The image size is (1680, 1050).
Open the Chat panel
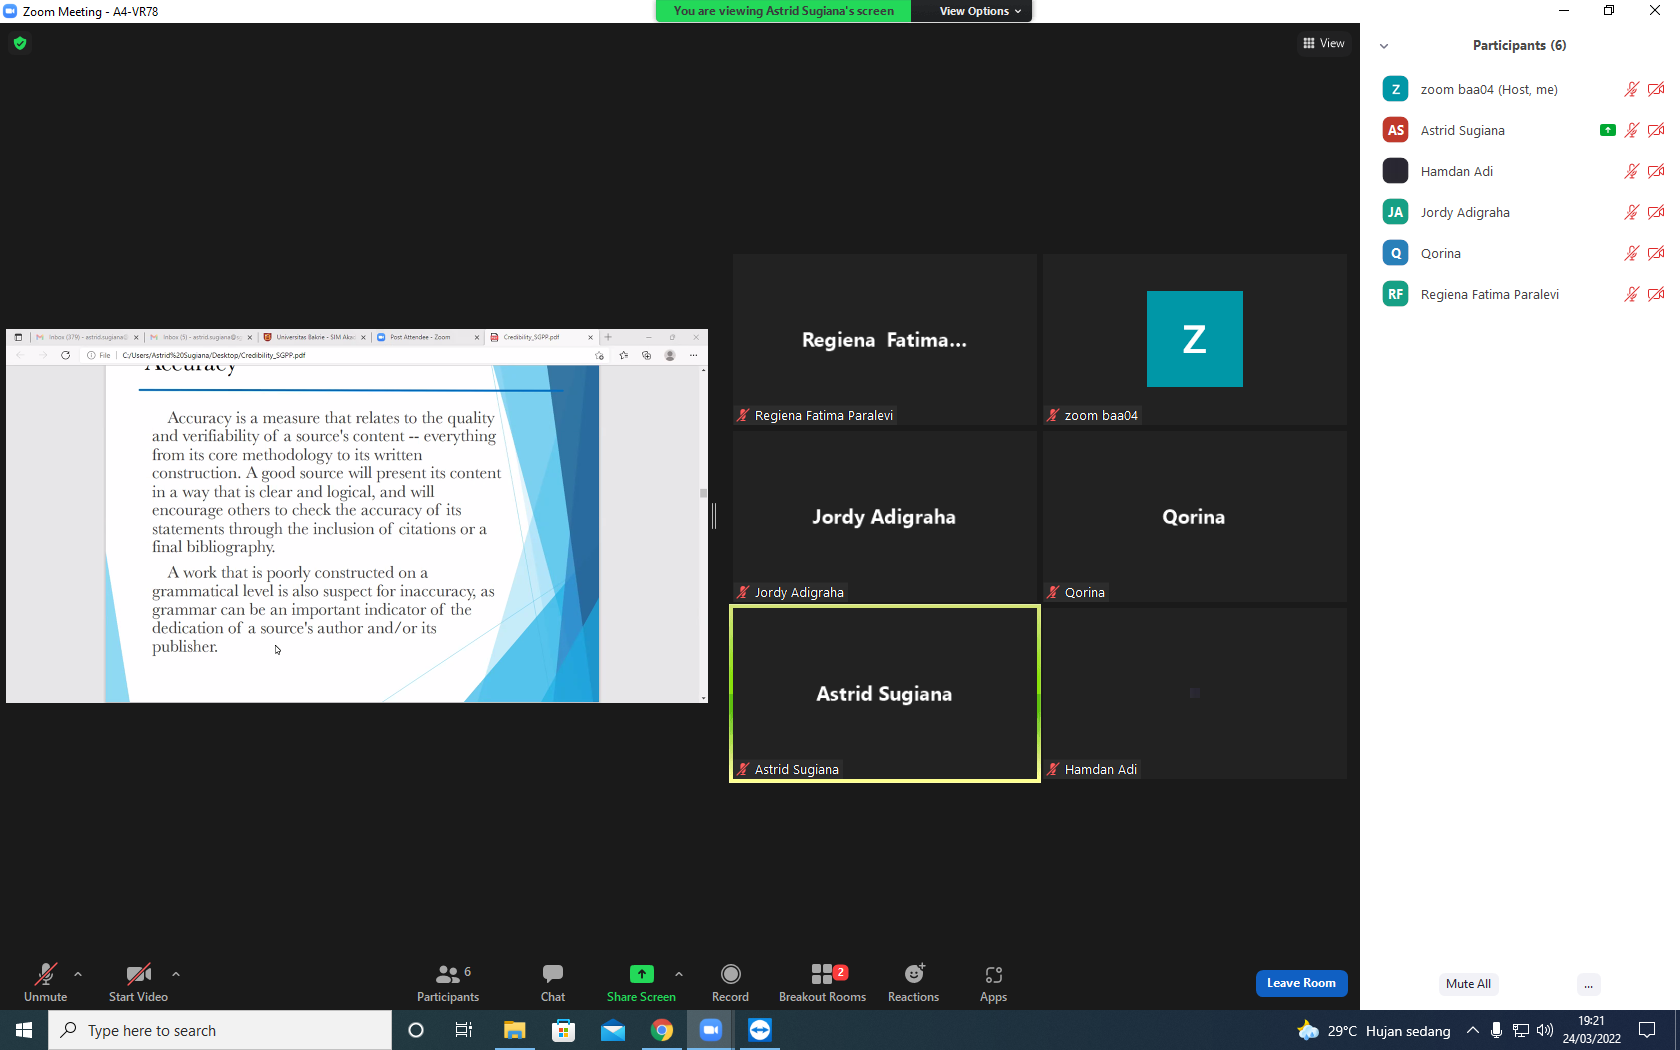pos(553,983)
